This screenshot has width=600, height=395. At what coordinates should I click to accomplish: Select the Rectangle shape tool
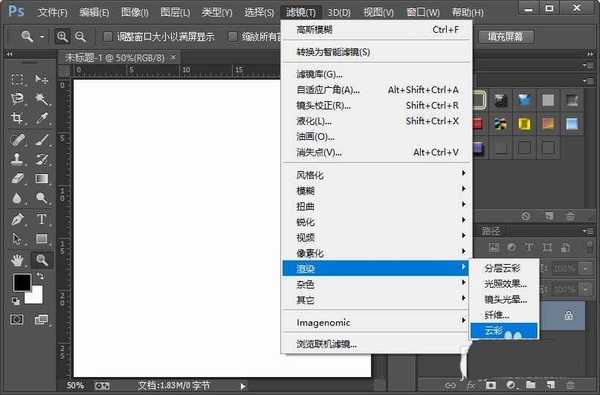click(x=41, y=239)
